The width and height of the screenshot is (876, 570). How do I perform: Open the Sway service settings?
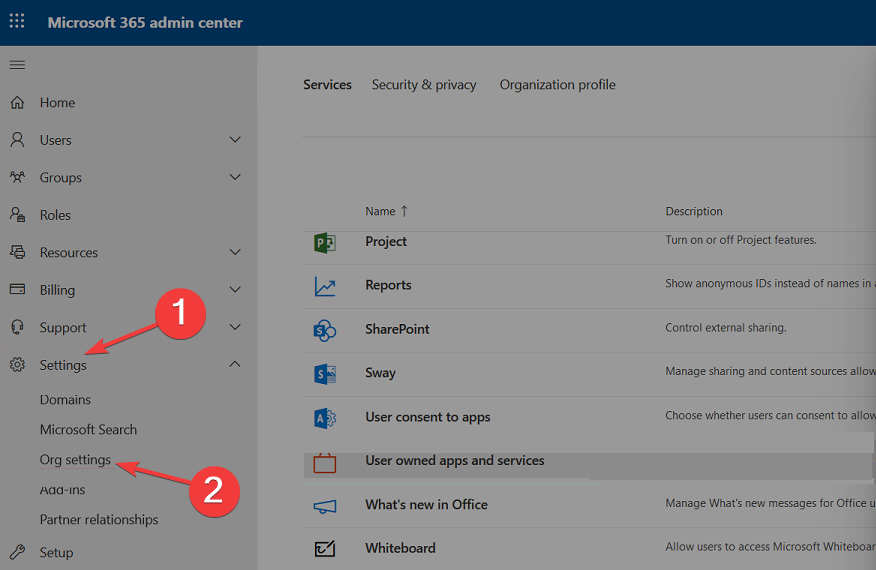pos(380,373)
